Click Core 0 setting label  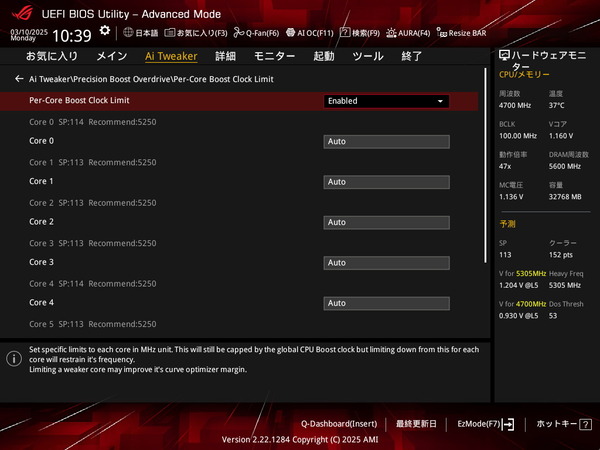[x=41, y=141]
